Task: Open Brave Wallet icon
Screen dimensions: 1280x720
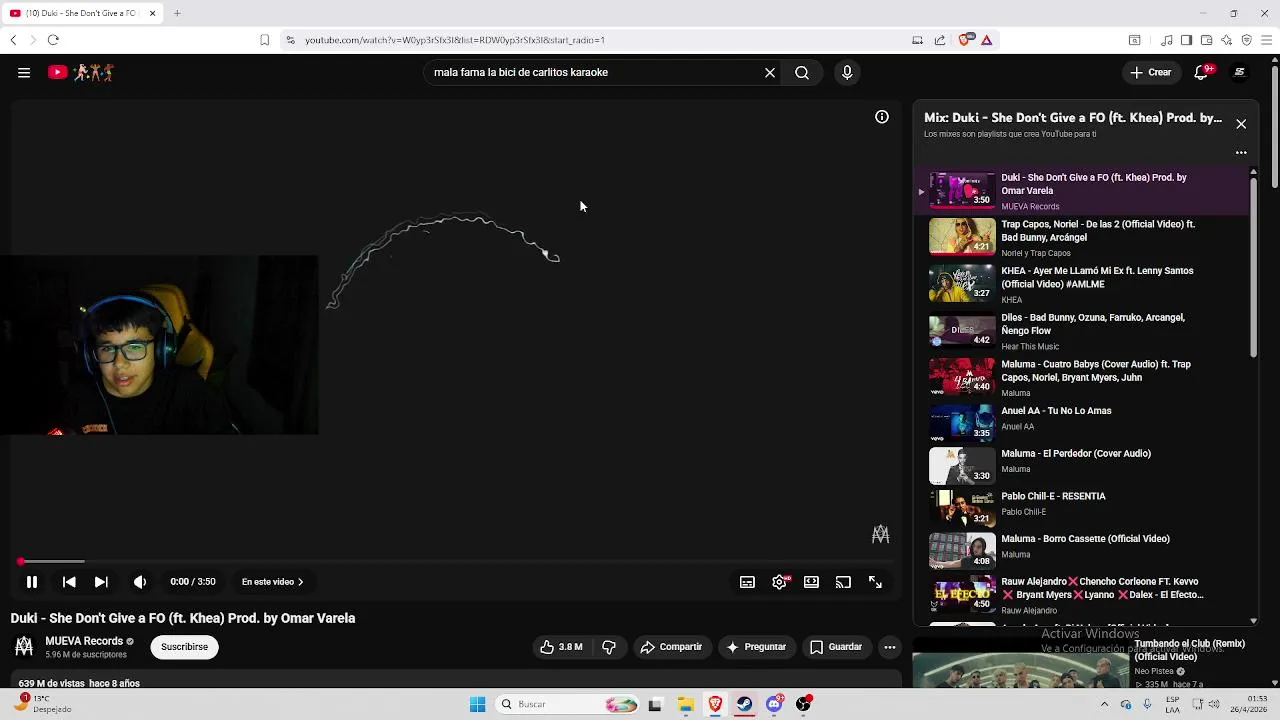Action: tap(1206, 40)
